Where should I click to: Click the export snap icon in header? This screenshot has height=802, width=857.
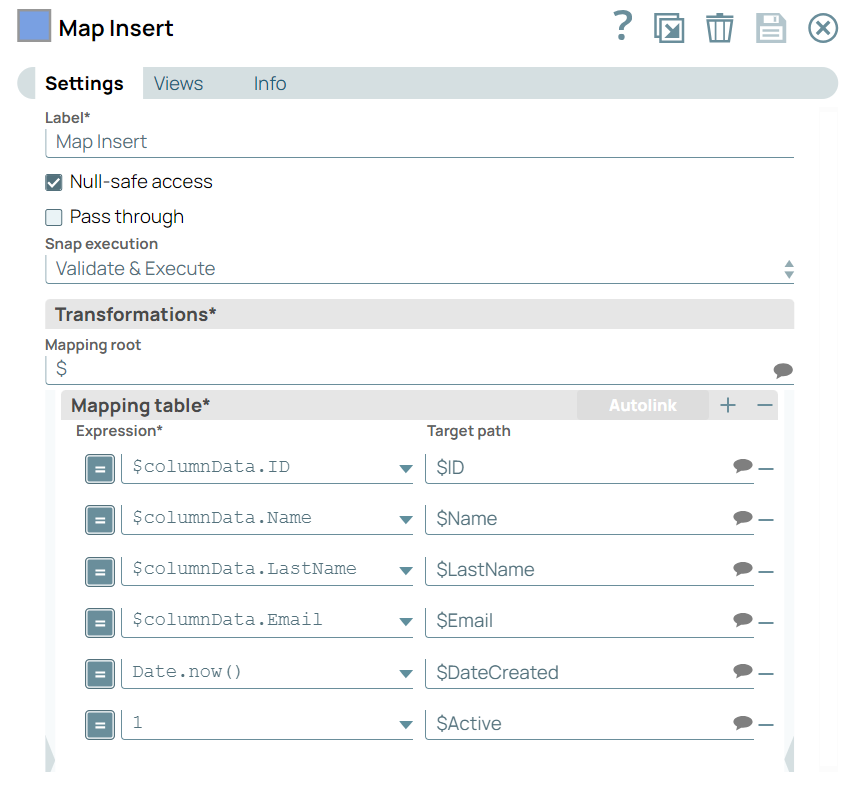point(669,28)
